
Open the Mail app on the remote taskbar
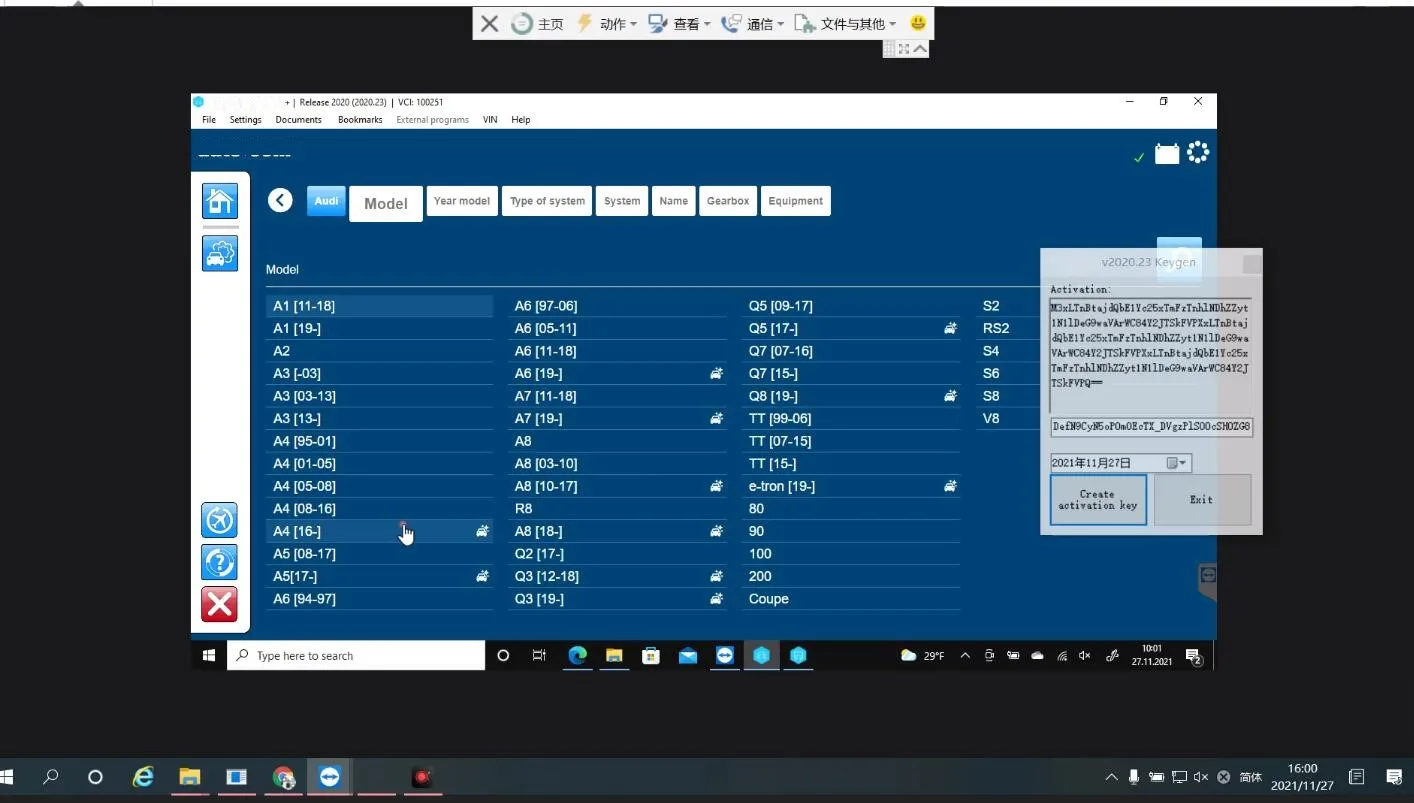click(x=688, y=655)
